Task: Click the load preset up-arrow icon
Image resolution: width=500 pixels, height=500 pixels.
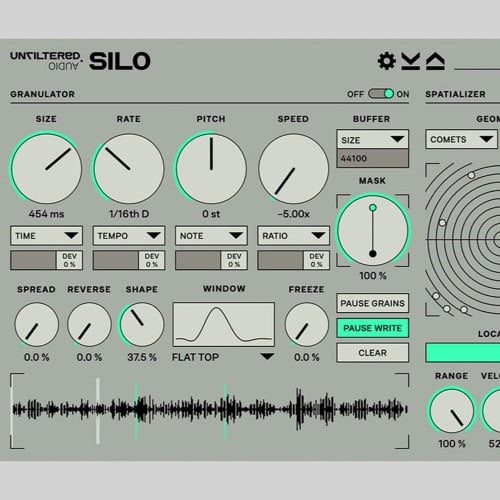Action: [x=435, y=61]
